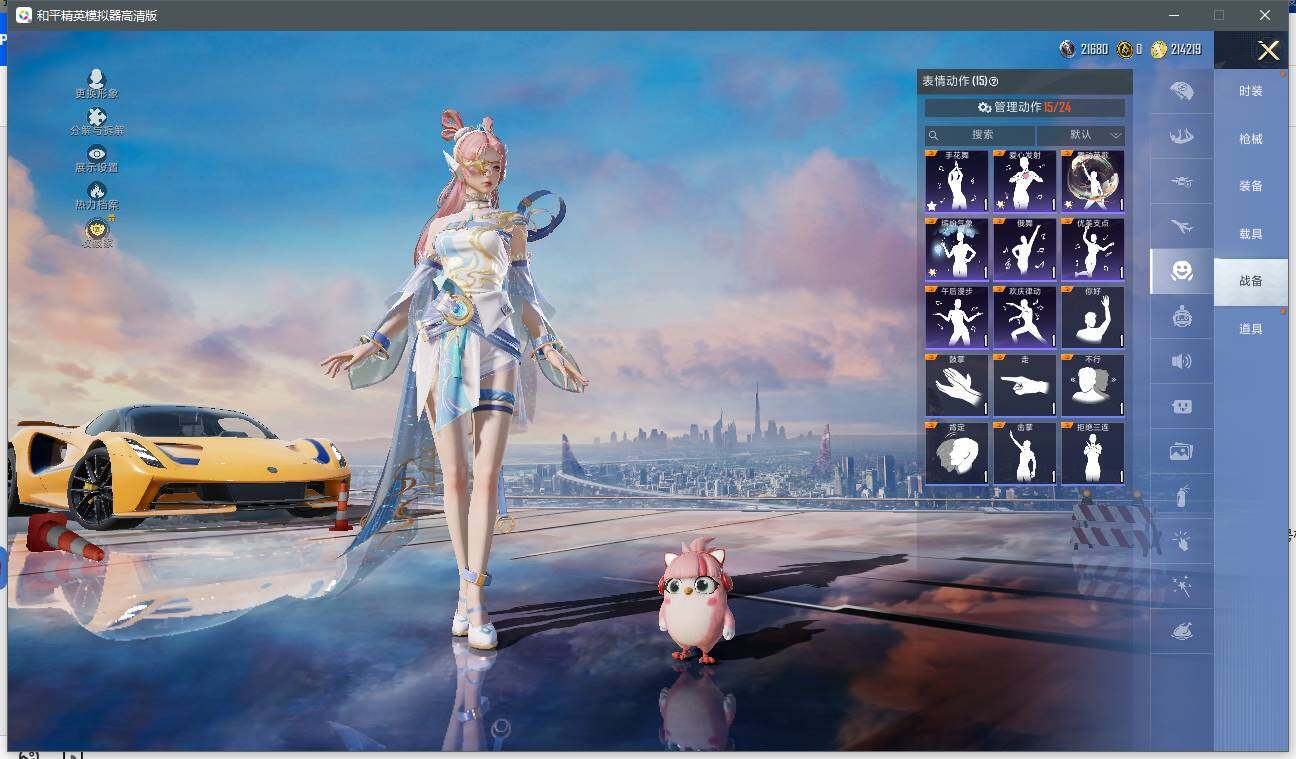Select the 爱心发射 emote
The width and height of the screenshot is (1296, 759).
click(1025, 181)
